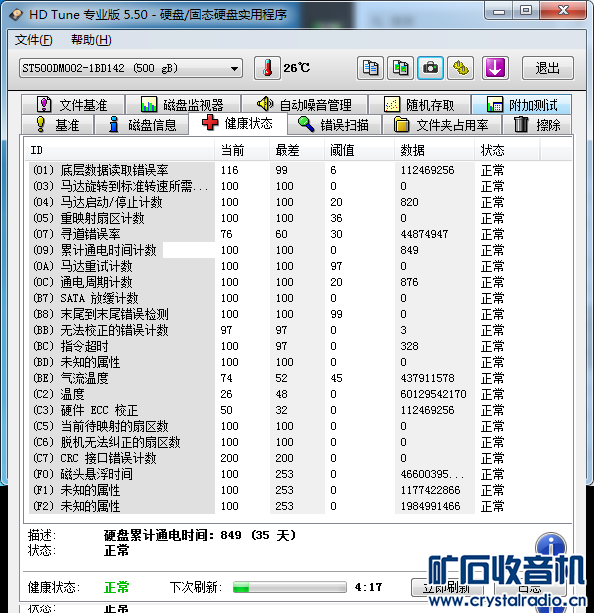
Task: Open the 文件(F) menu
Action: [34, 40]
